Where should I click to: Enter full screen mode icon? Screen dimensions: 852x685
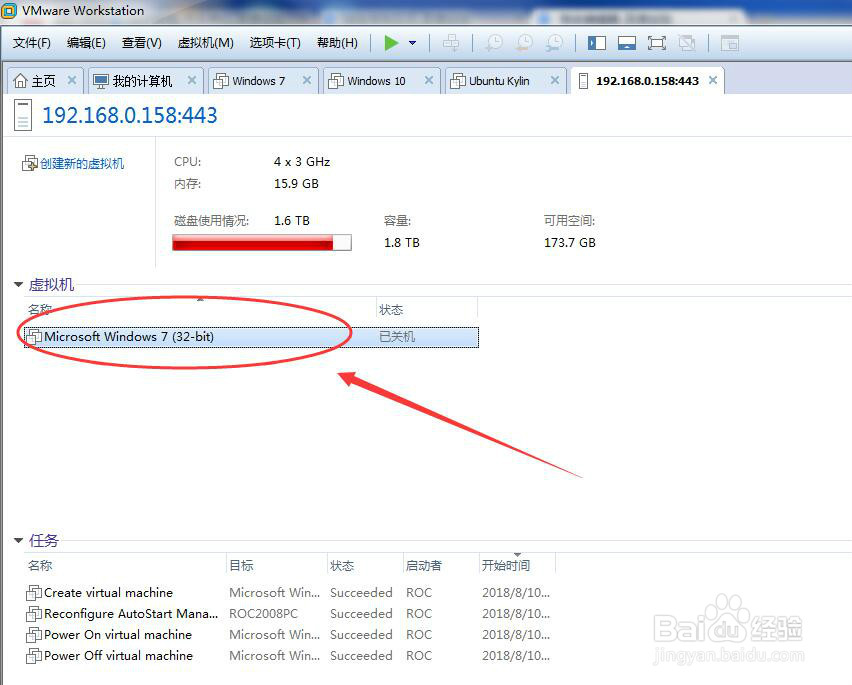point(657,43)
